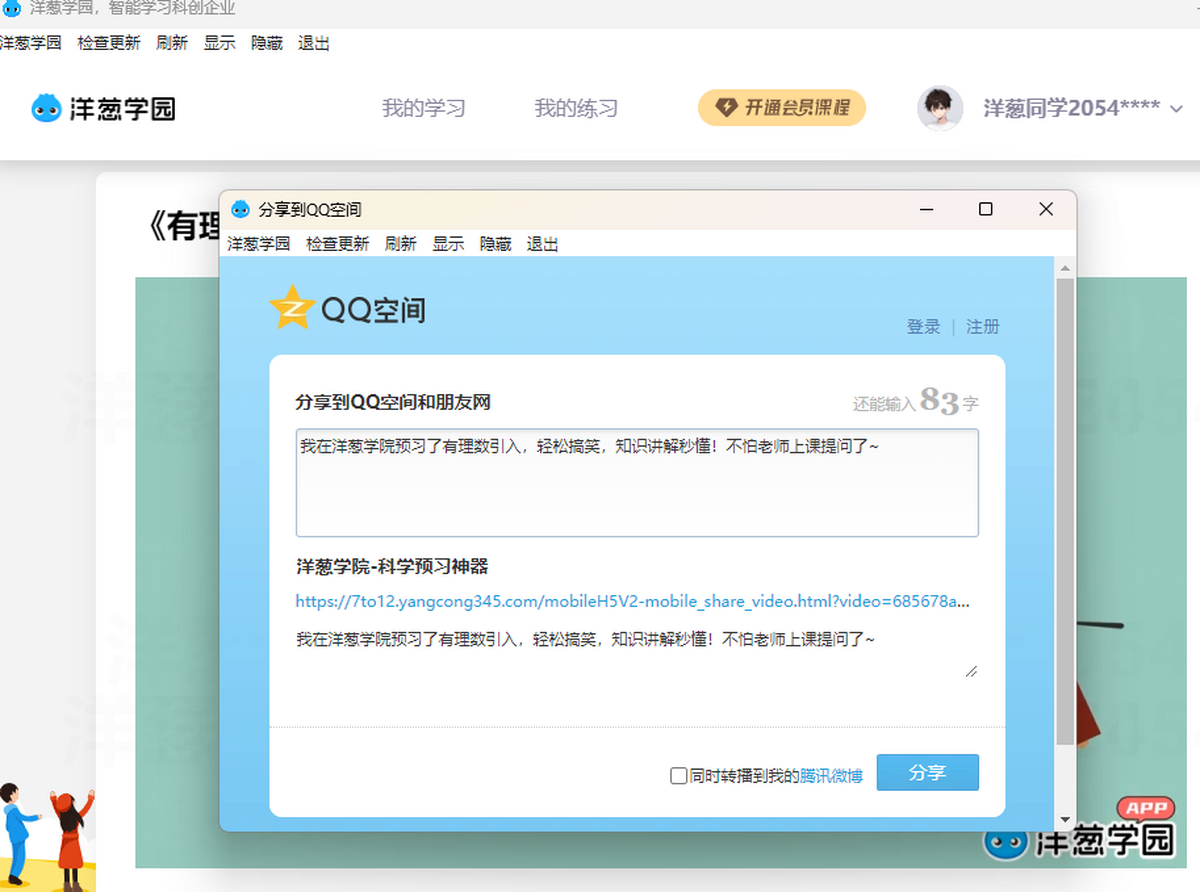Viewport: 1200px width, 892px height.
Task: Click 刷新 in the main window menu bar
Action: [172, 43]
